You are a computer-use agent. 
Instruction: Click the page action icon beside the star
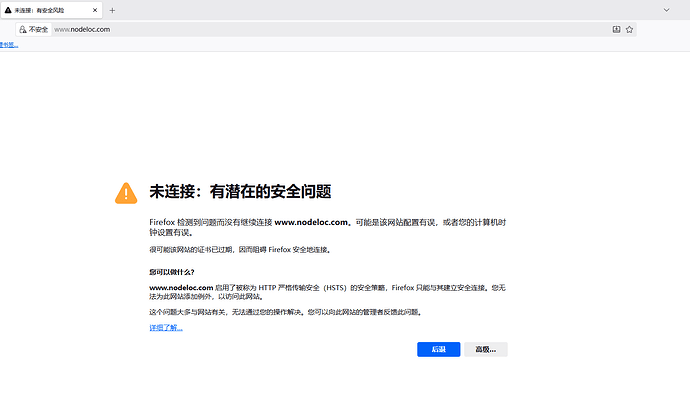(617, 29)
